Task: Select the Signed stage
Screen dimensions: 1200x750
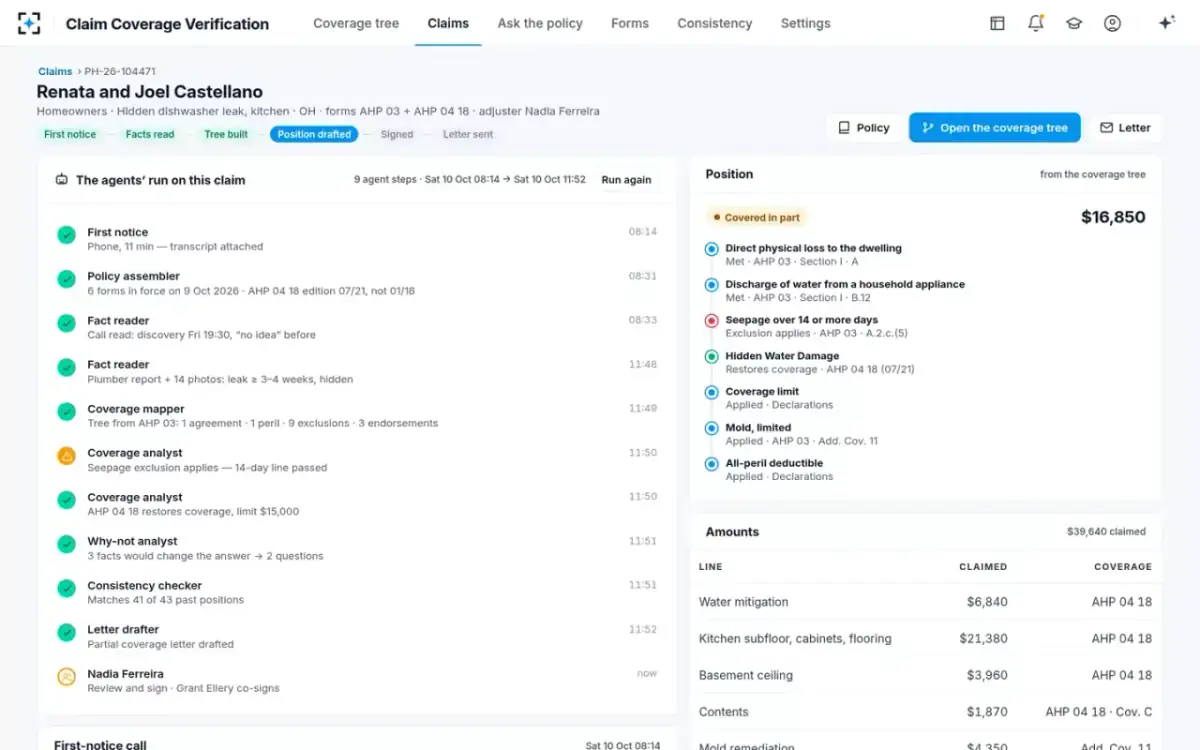Action: click(397, 134)
